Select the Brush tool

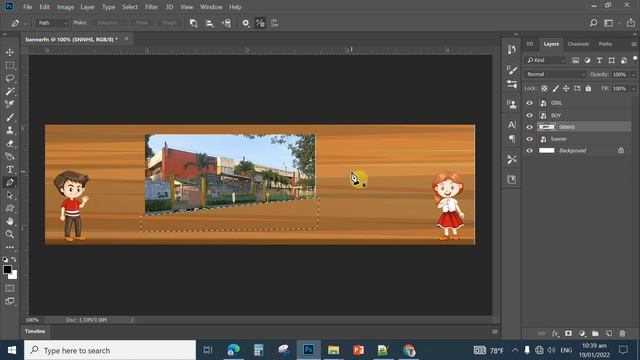click(10, 118)
